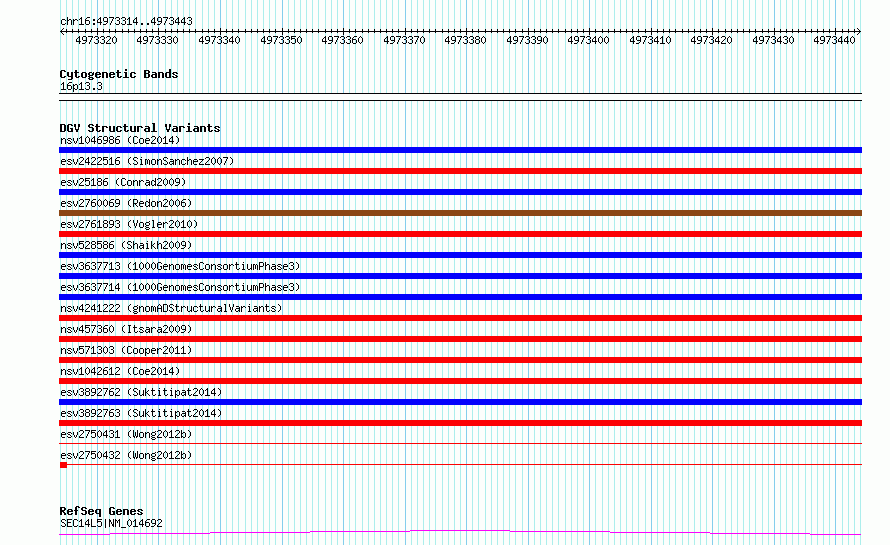Click the esv3892762 (Suktitipat2014) label
This screenshot has height=545, width=890.
(x=141, y=392)
